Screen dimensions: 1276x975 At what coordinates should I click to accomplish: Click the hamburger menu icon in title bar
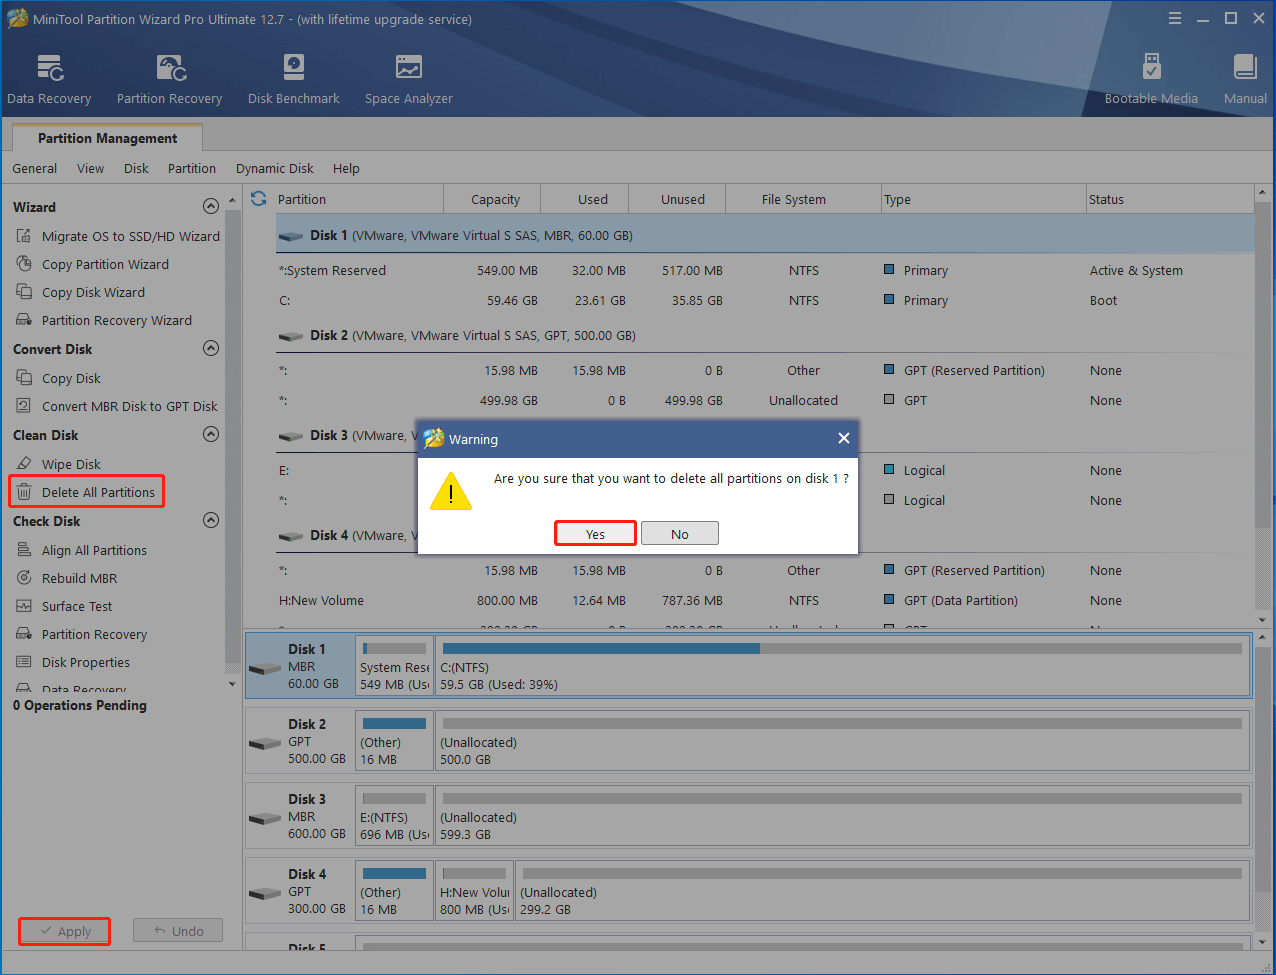(x=1175, y=19)
